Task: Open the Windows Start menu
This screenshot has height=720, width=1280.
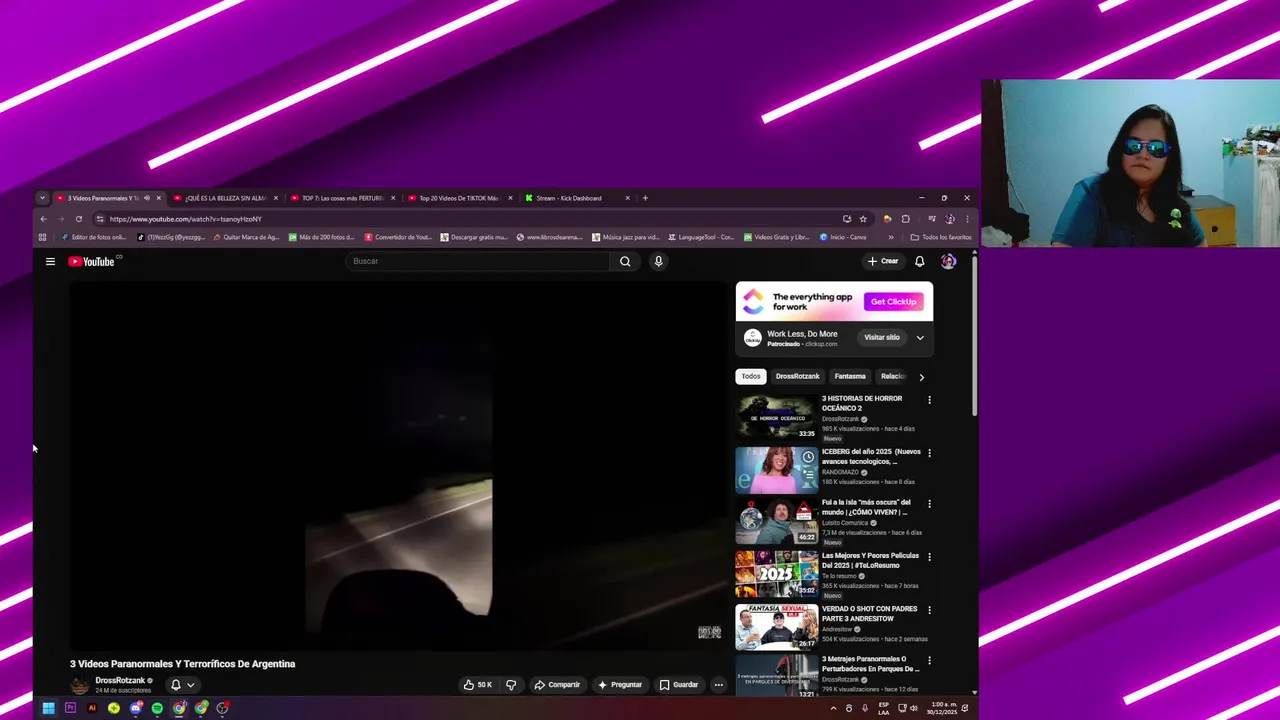Action: coord(48,708)
